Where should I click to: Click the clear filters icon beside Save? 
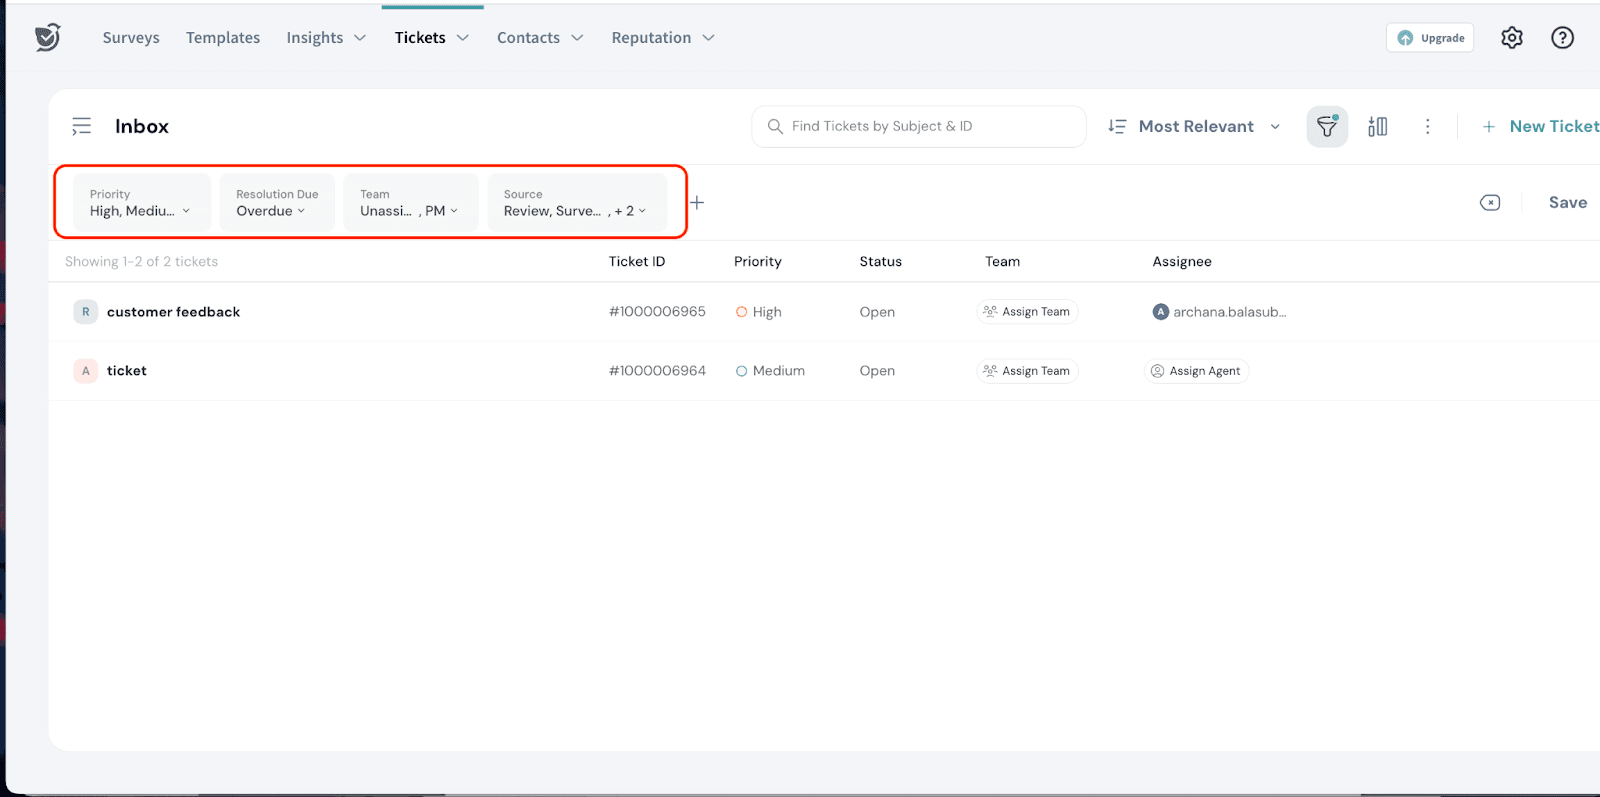coord(1489,203)
